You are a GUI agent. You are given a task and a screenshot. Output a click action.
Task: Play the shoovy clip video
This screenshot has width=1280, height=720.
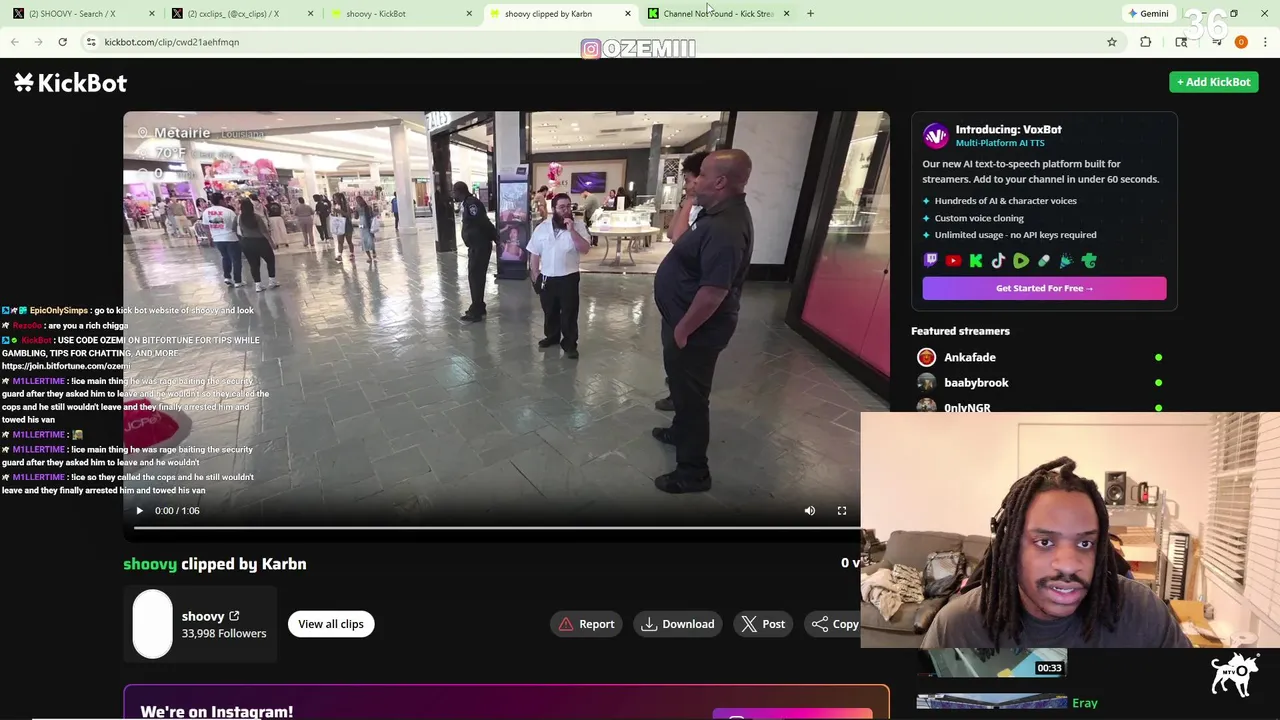[139, 511]
